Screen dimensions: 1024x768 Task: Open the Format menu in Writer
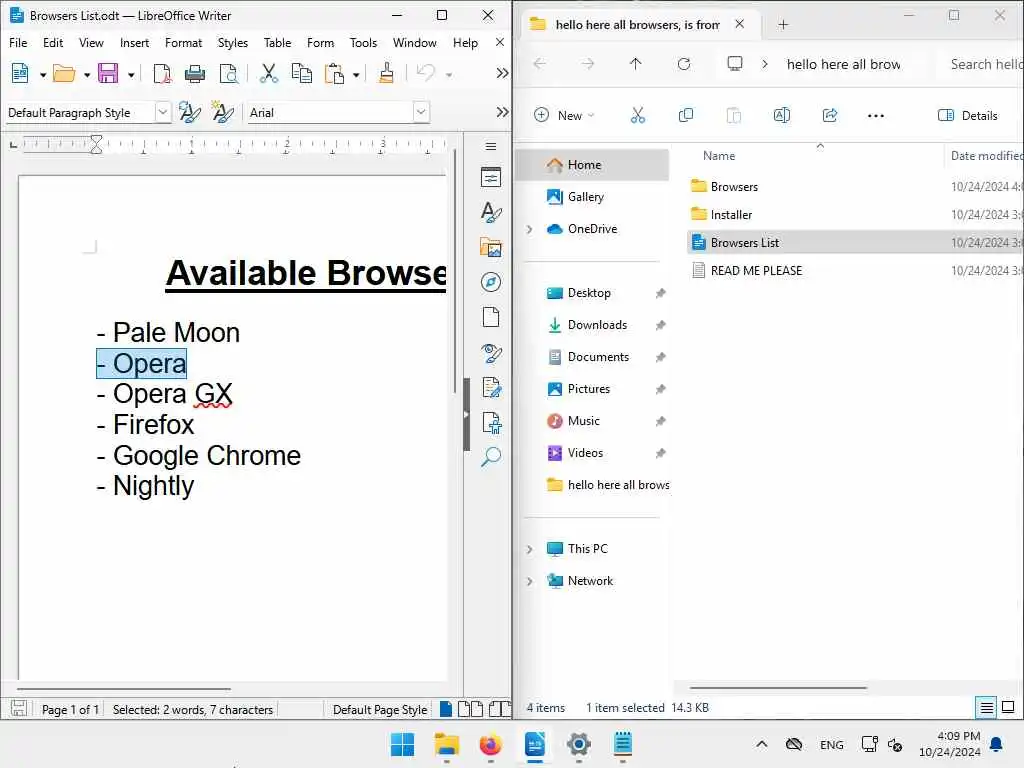pyautogui.click(x=183, y=42)
